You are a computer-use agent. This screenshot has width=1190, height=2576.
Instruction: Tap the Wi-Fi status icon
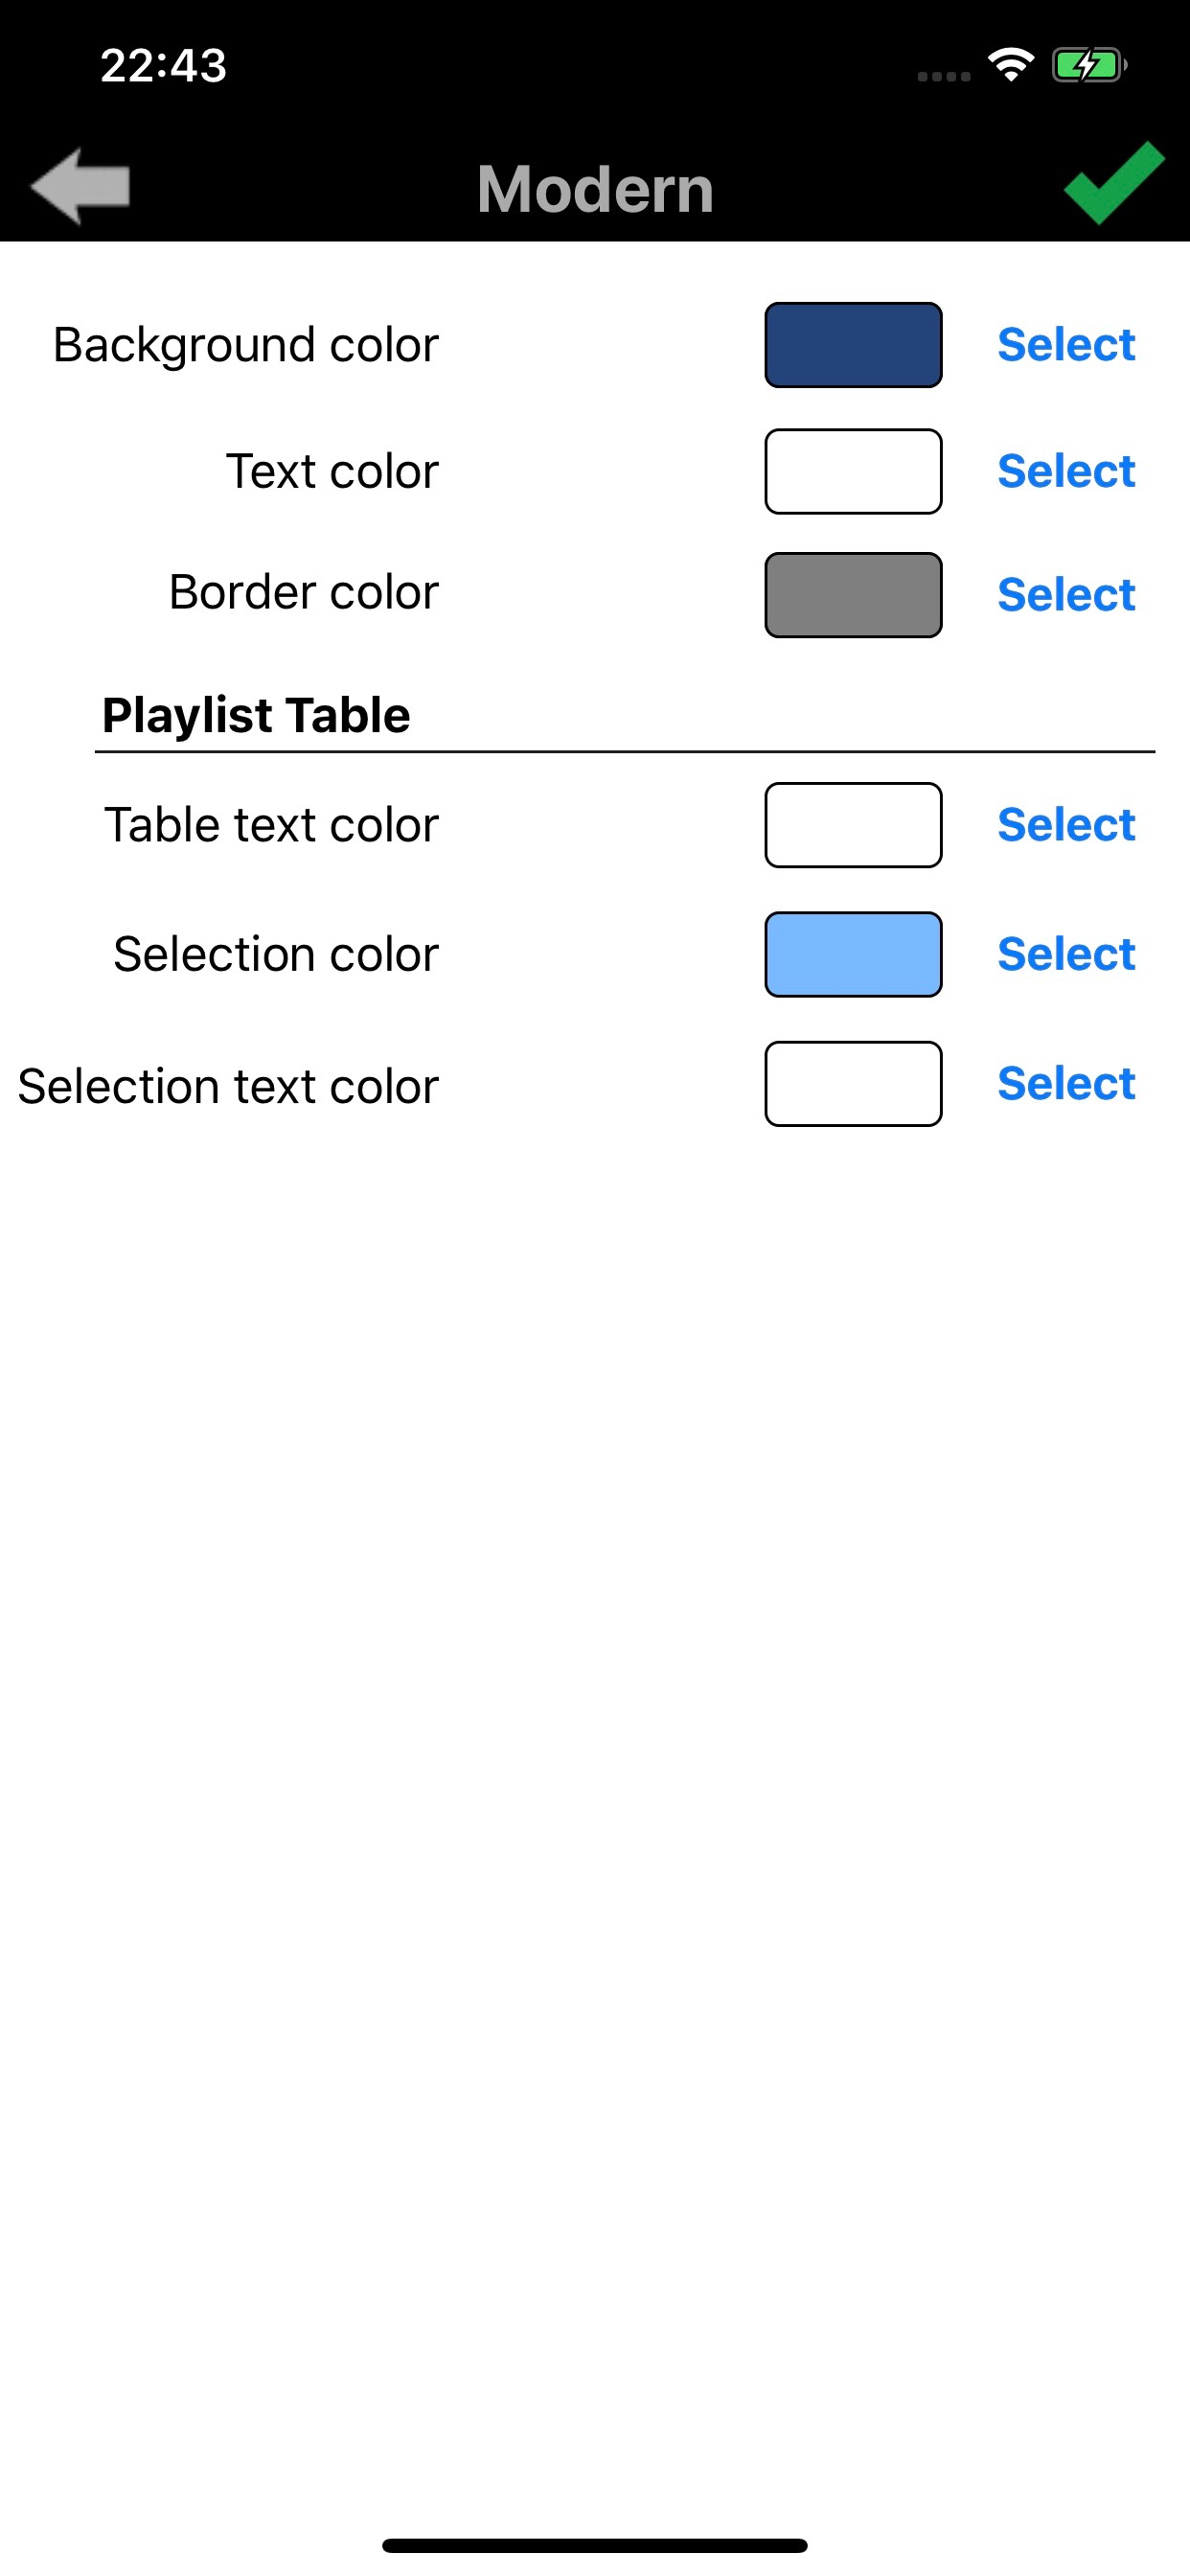[x=1010, y=66]
